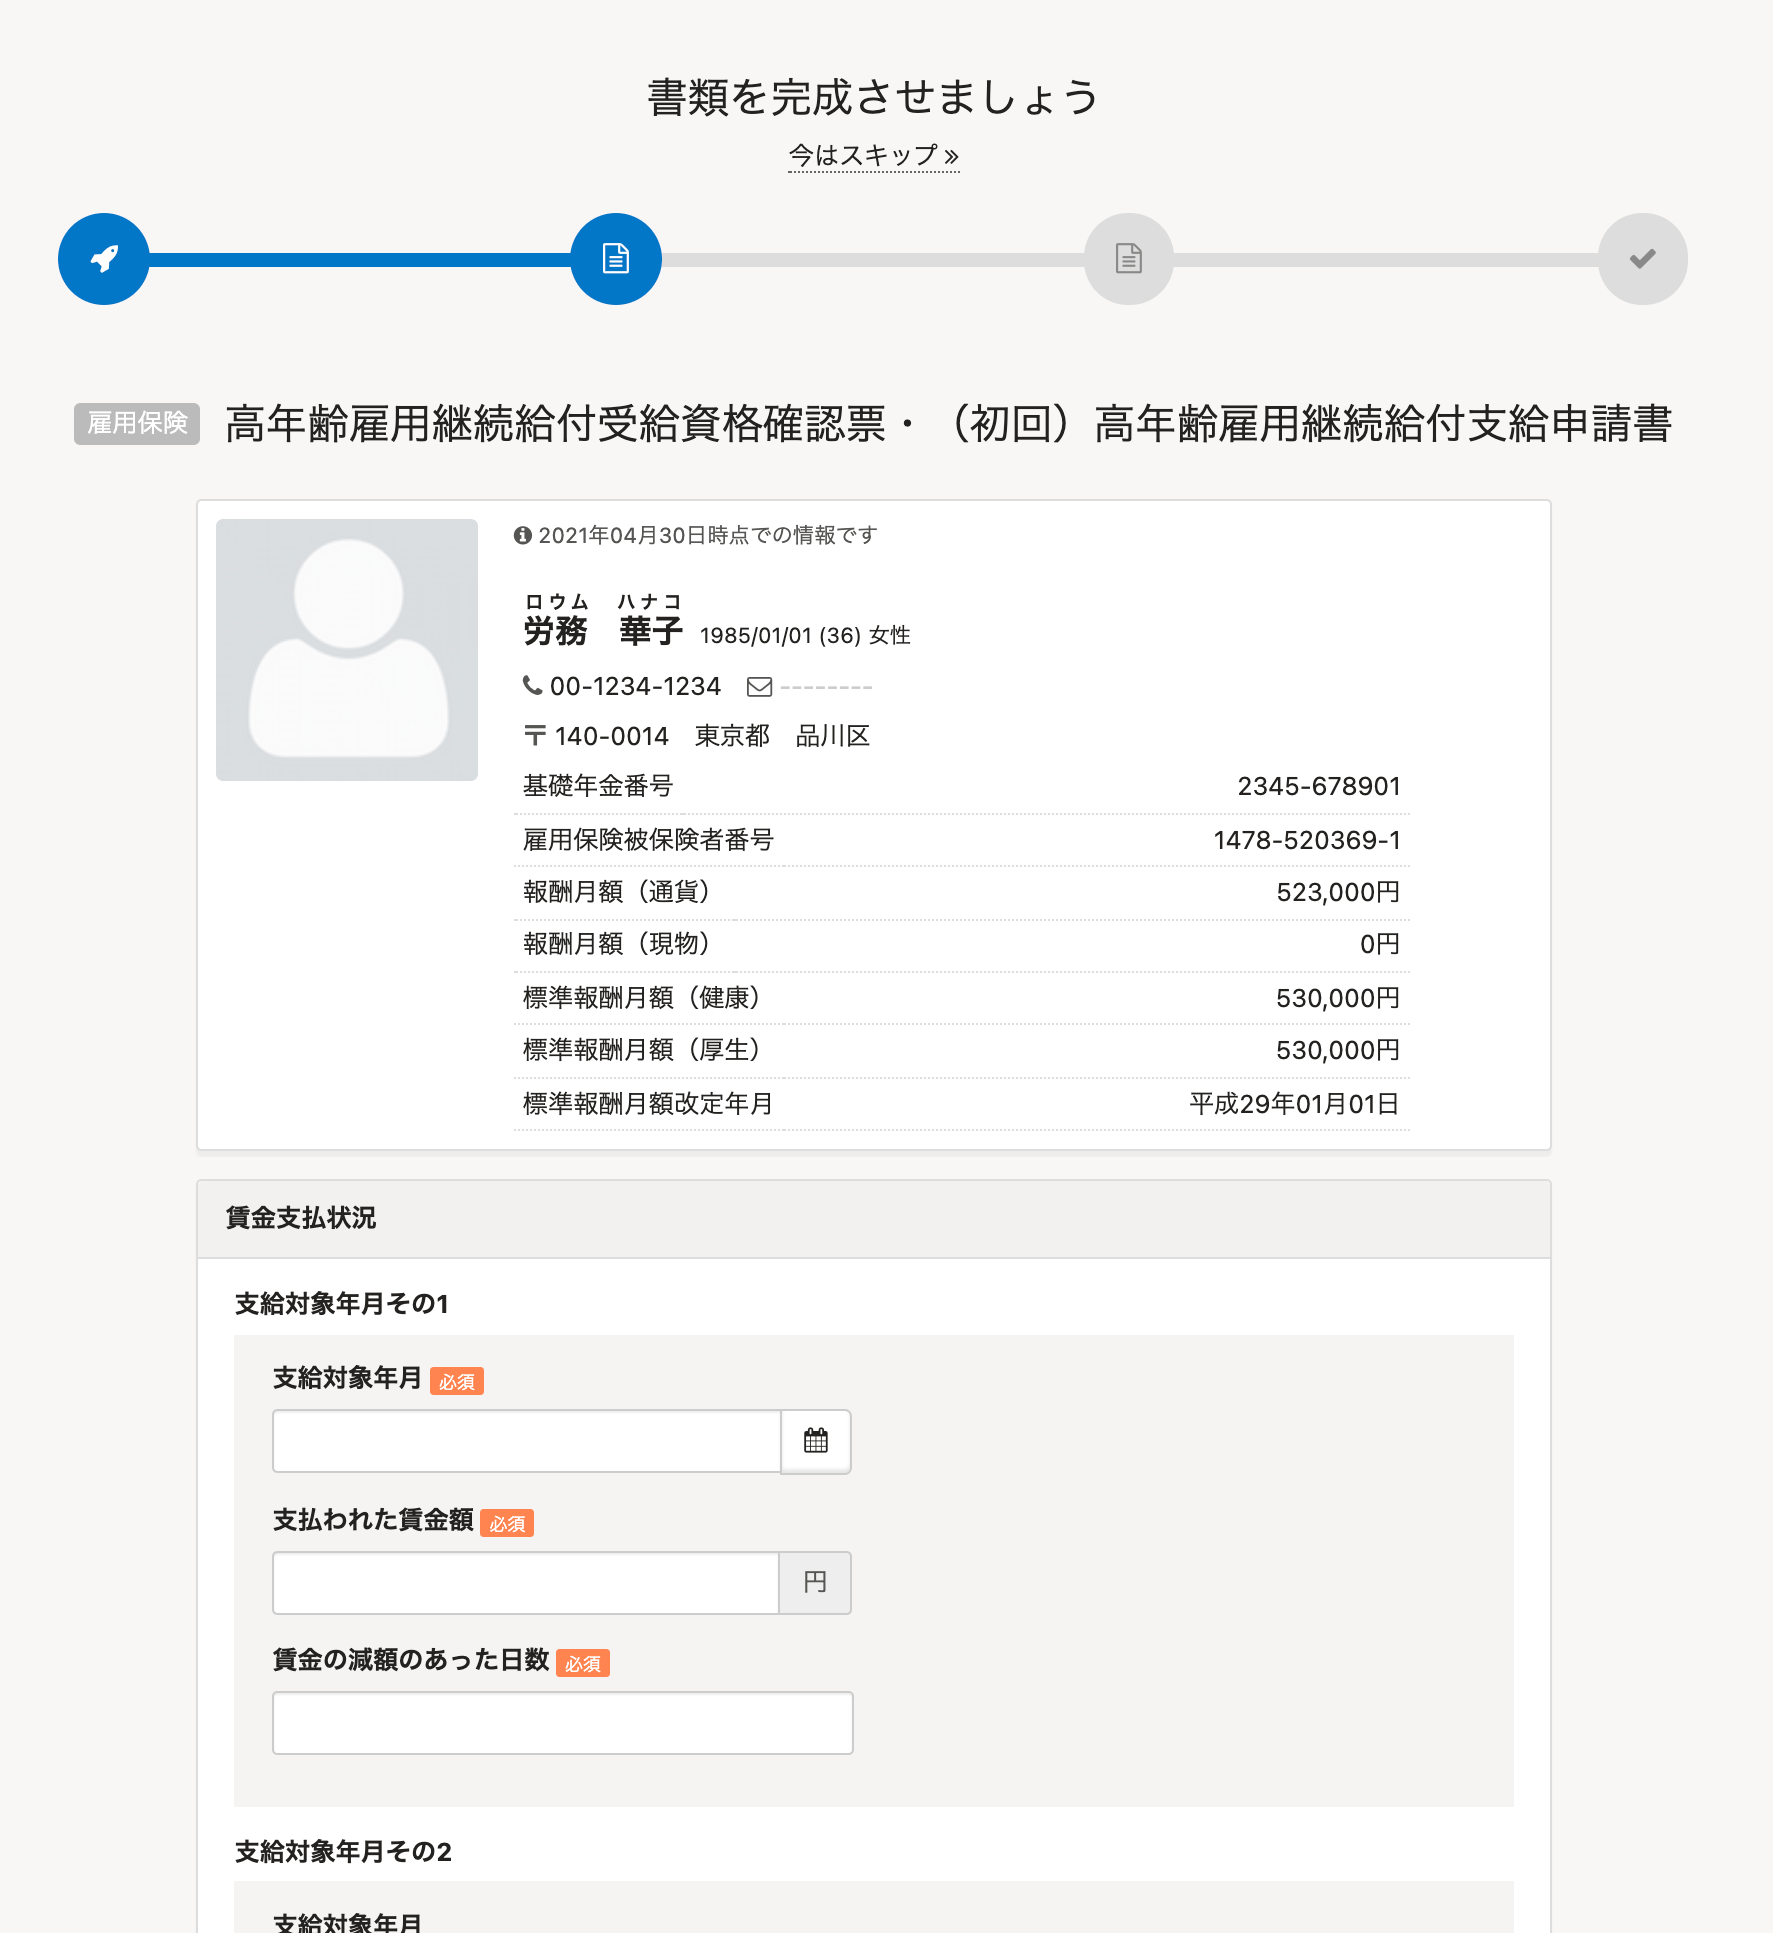Click the 報酬月額（現物） value 0円
Screen dimensions: 1773x1933
pyautogui.click(x=1380, y=944)
